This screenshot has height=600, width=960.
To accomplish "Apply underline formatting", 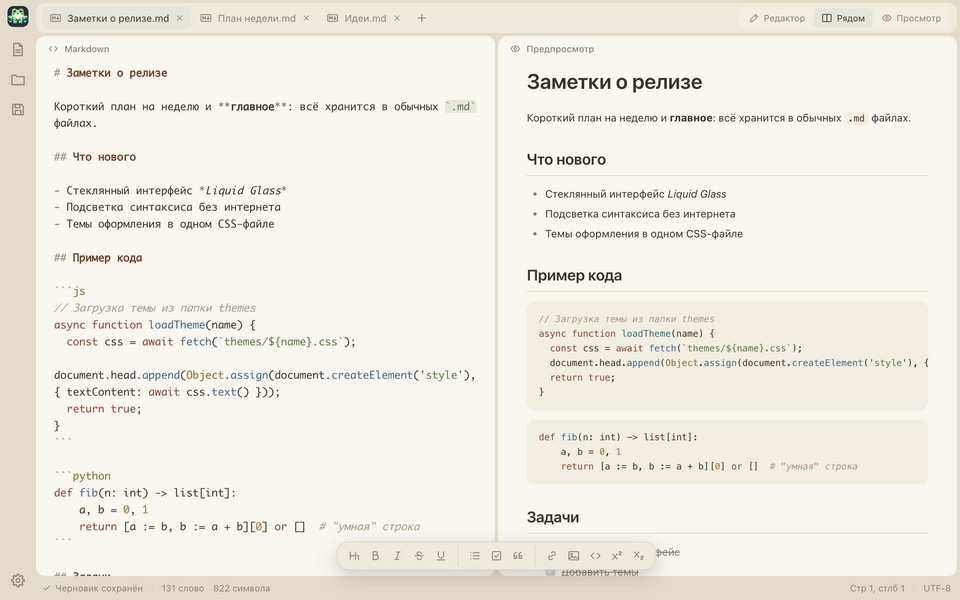I will point(441,555).
